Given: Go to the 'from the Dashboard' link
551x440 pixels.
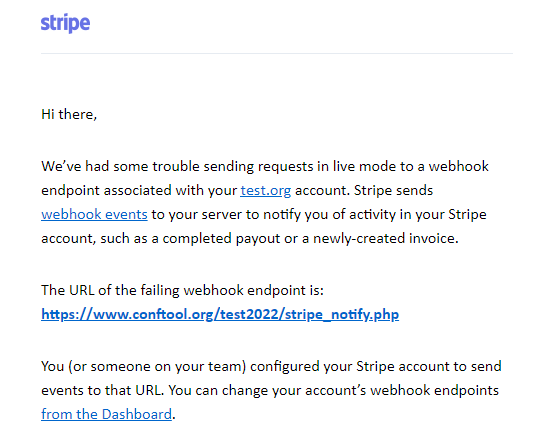Looking at the screenshot, I should coord(106,414).
